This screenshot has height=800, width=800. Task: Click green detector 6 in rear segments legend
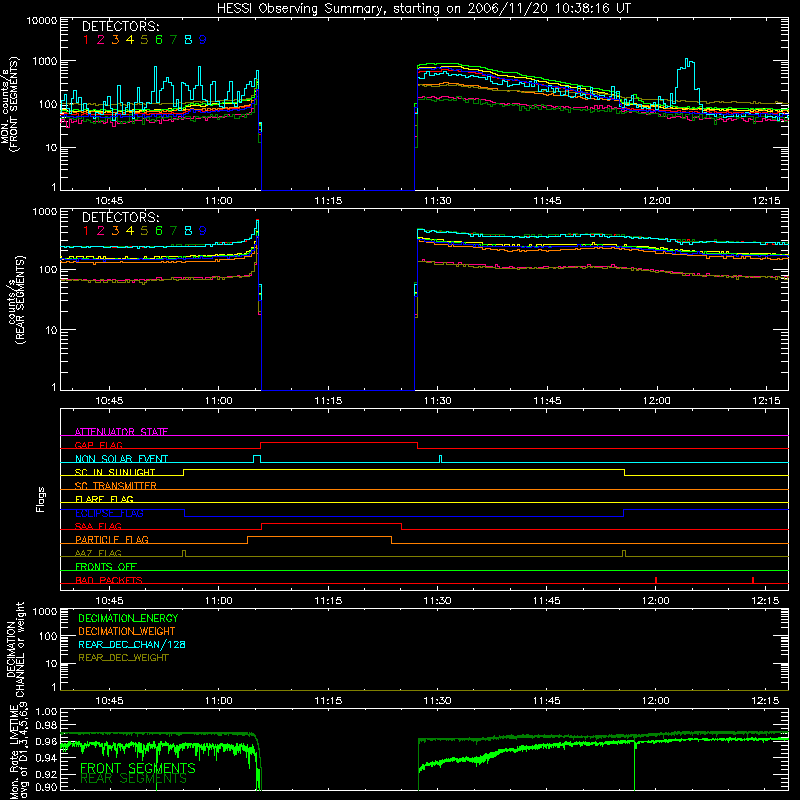point(159,231)
